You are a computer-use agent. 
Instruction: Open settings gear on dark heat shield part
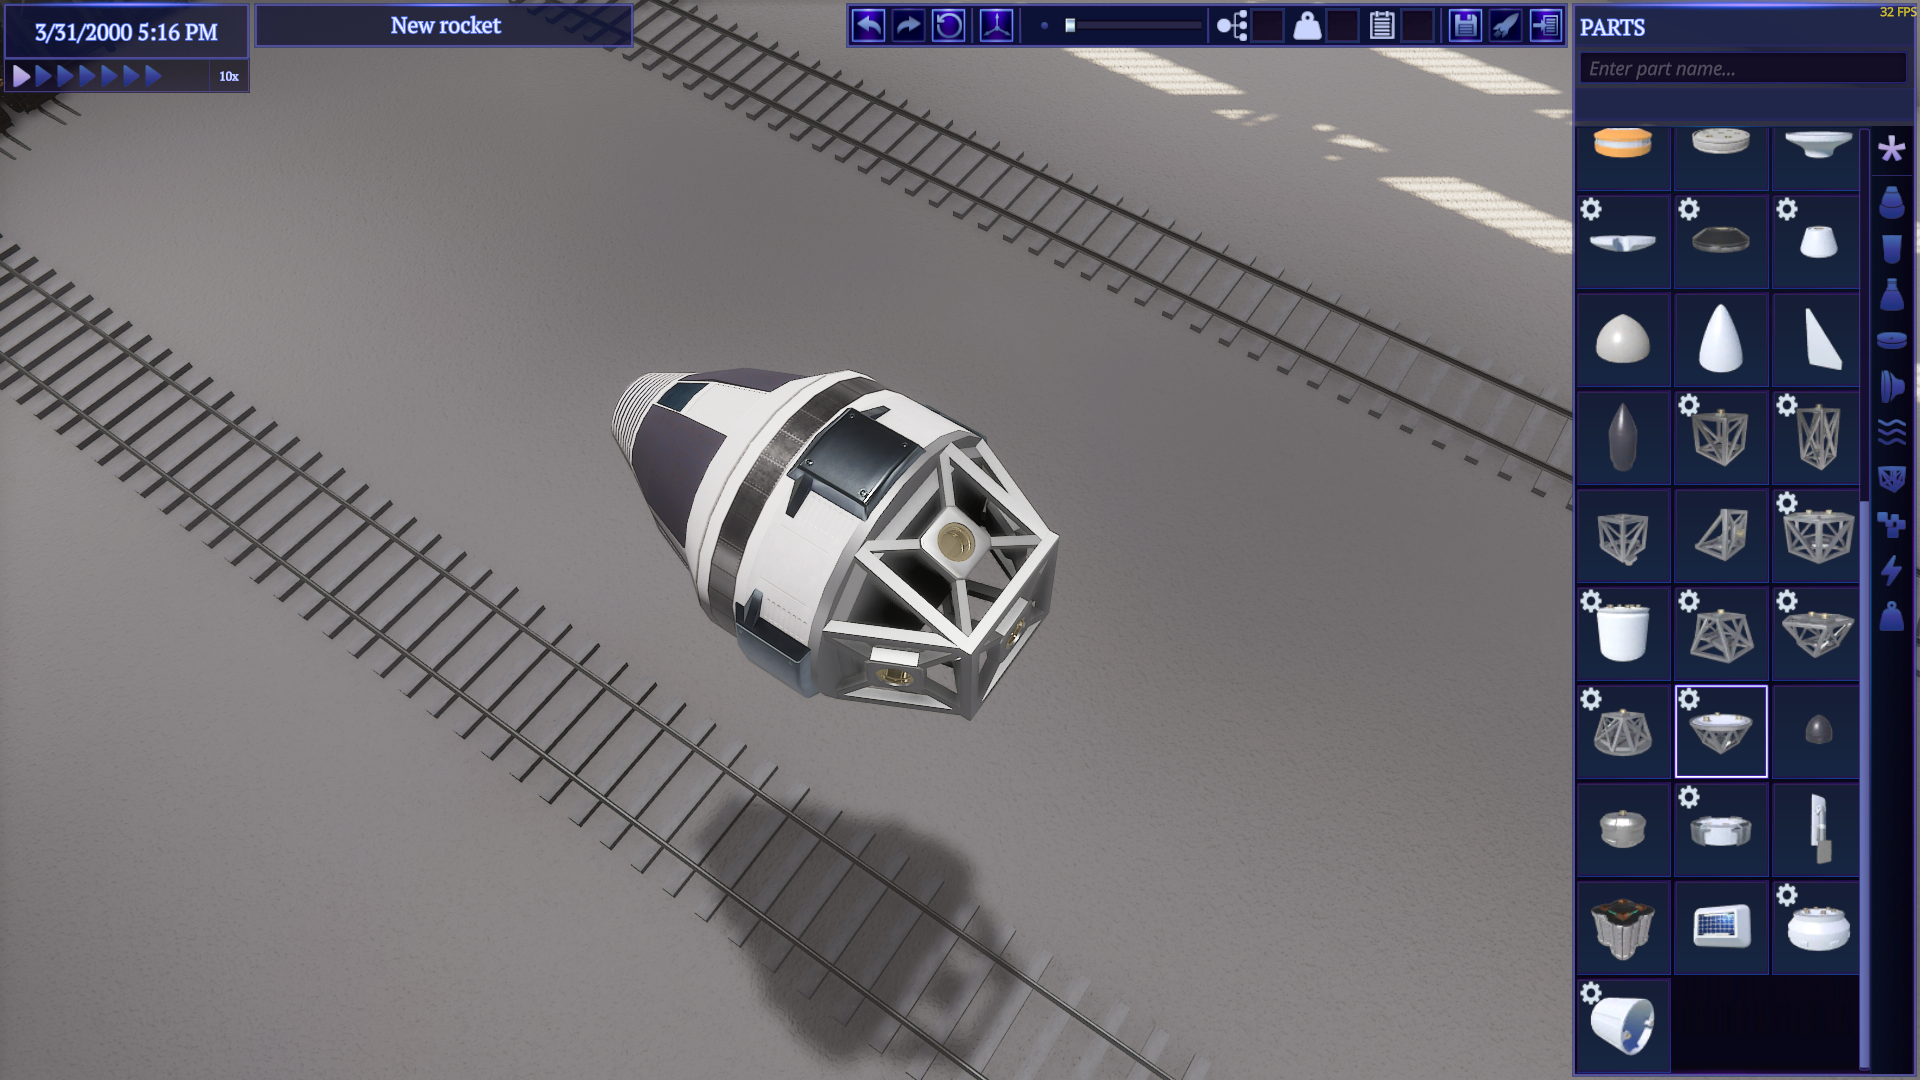pos(1689,209)
